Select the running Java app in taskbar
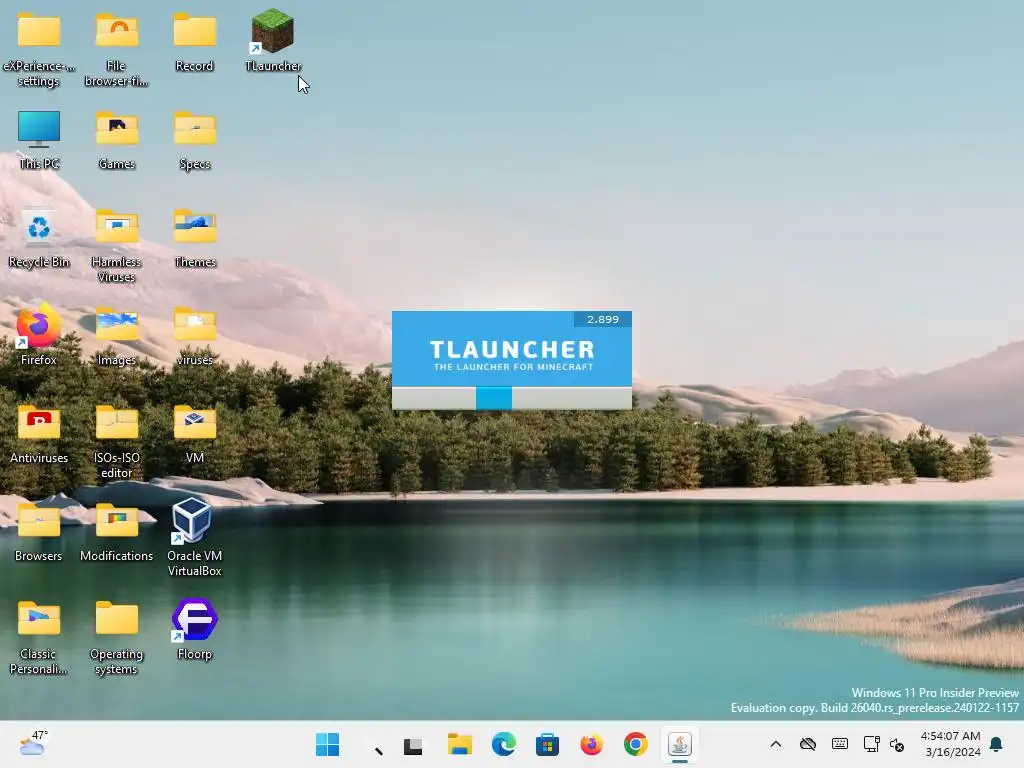This screenshot has height=768, width=1024. tap(680, 744)
